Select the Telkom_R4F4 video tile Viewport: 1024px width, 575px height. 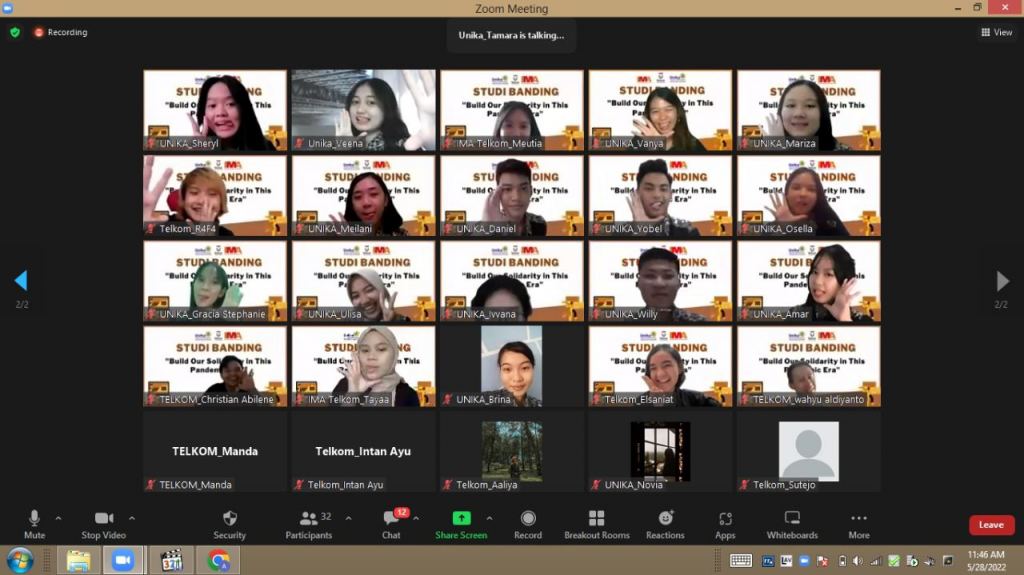pyautogui.click(x=215, y=196)
